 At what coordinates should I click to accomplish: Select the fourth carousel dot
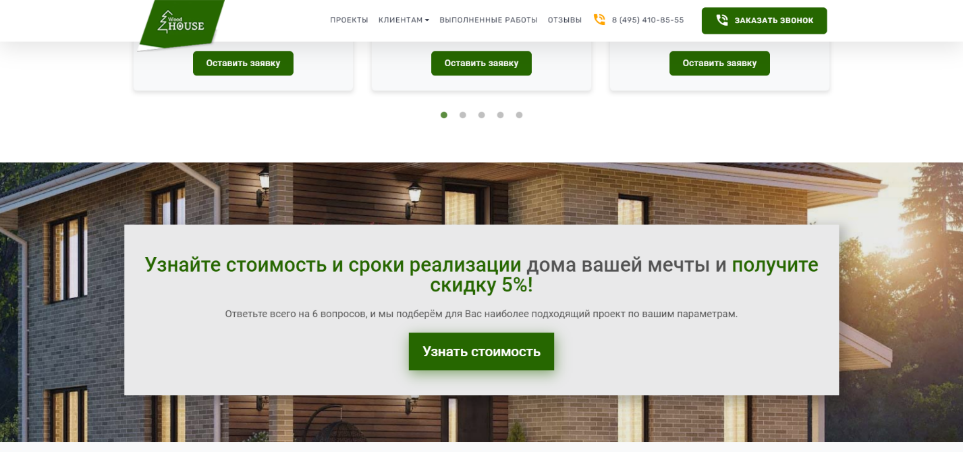click(x=500, y=115)
